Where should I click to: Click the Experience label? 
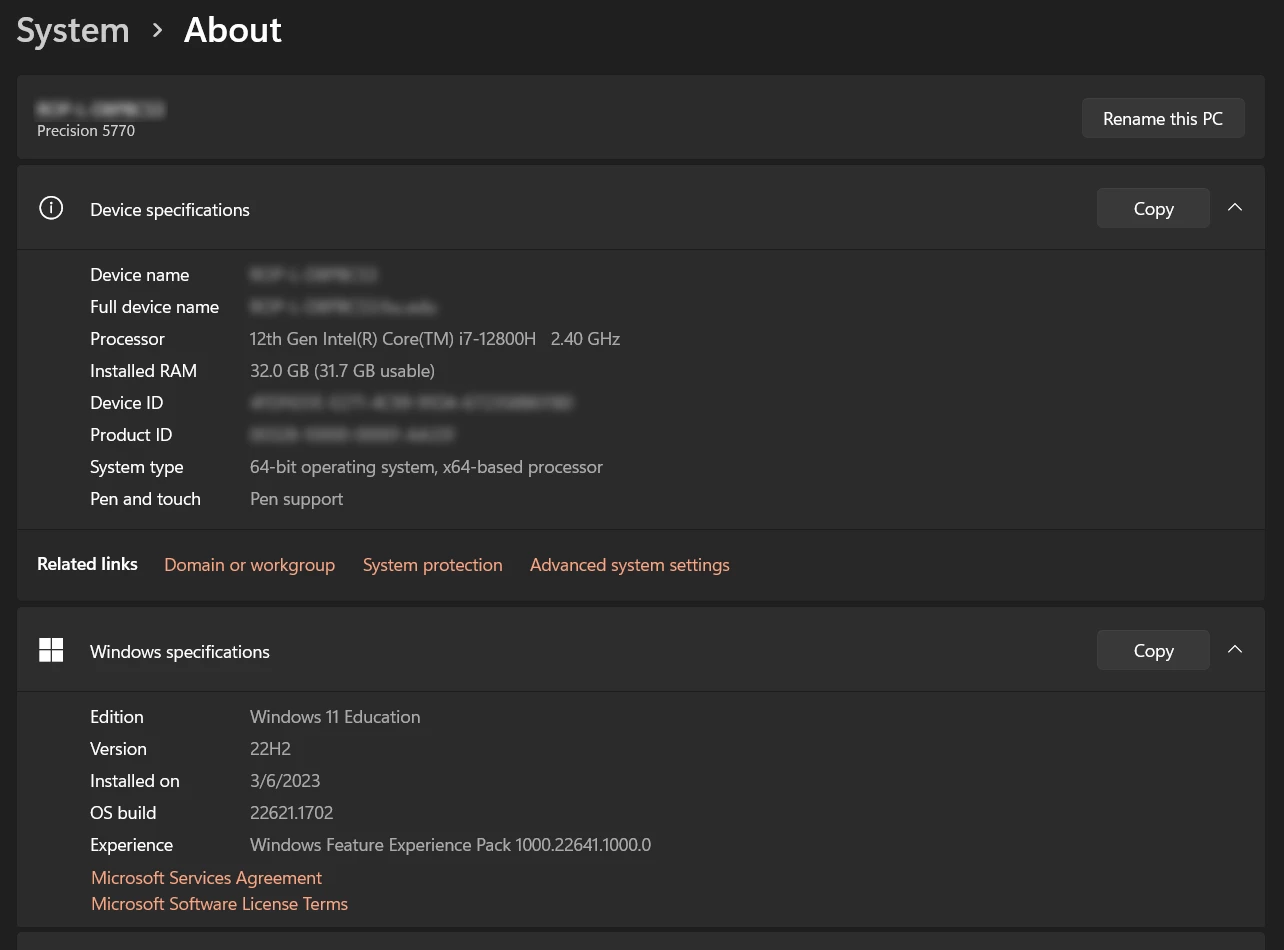[x=131, y=845]
